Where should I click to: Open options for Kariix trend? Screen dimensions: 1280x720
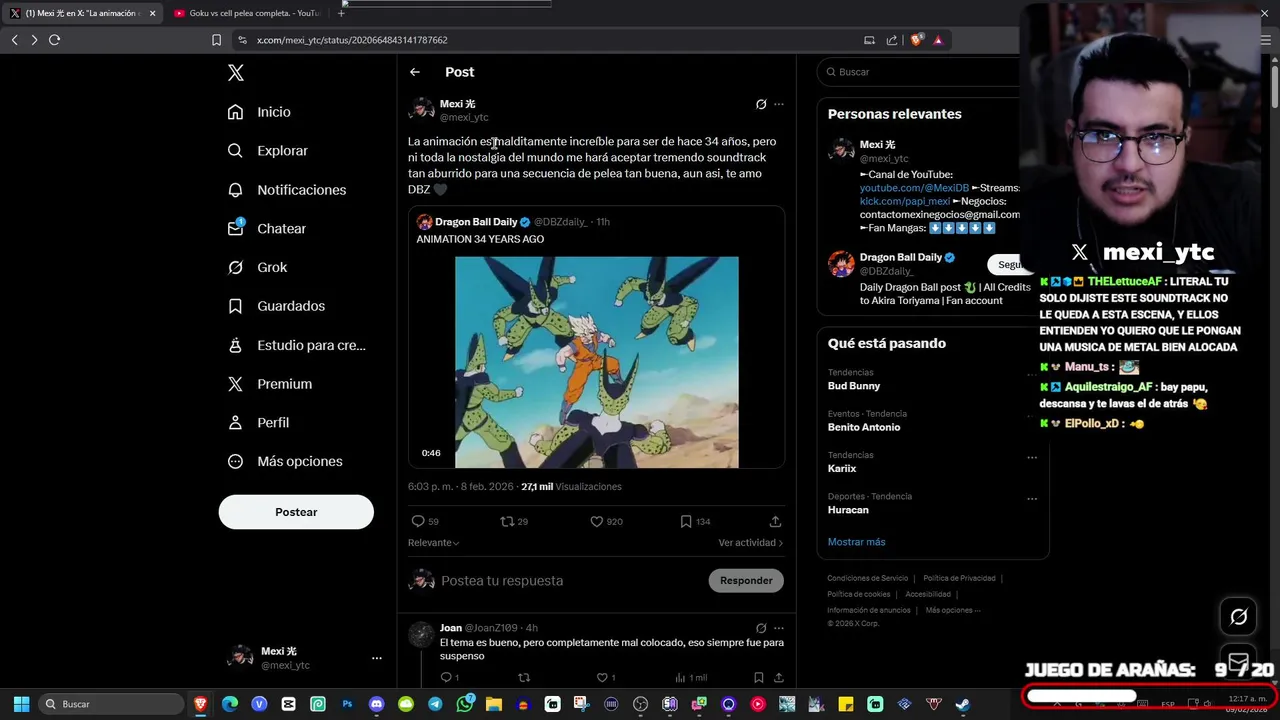[x=1032, y=458]
